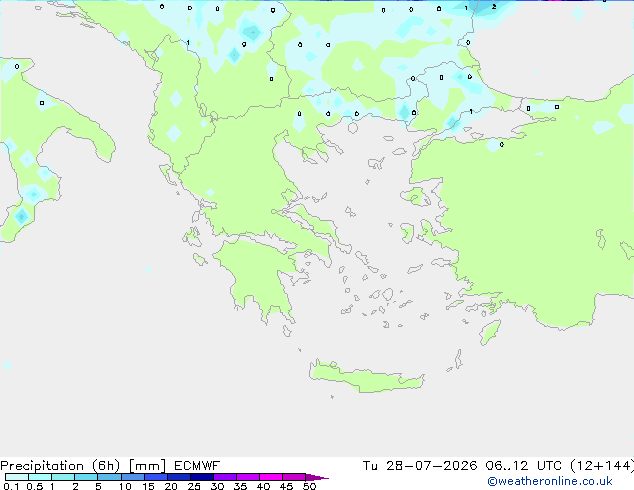The image size is (634, 490).
Task: Select the legend swatch between 35 and 40
Action: point(248,477)
